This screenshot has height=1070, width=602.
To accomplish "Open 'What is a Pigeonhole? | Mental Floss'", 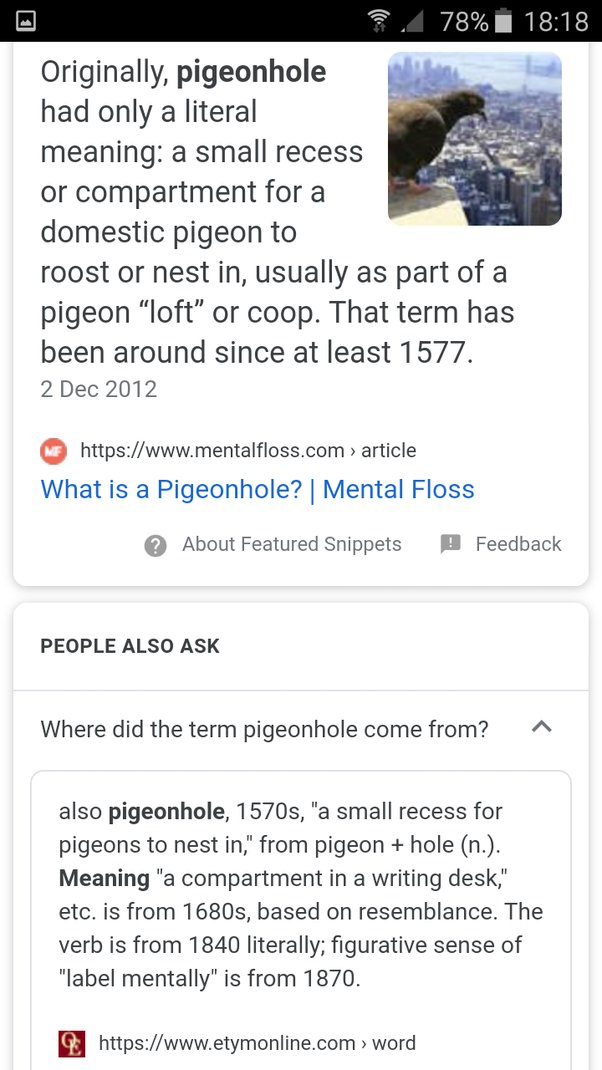I will click(x=256, y=489).
